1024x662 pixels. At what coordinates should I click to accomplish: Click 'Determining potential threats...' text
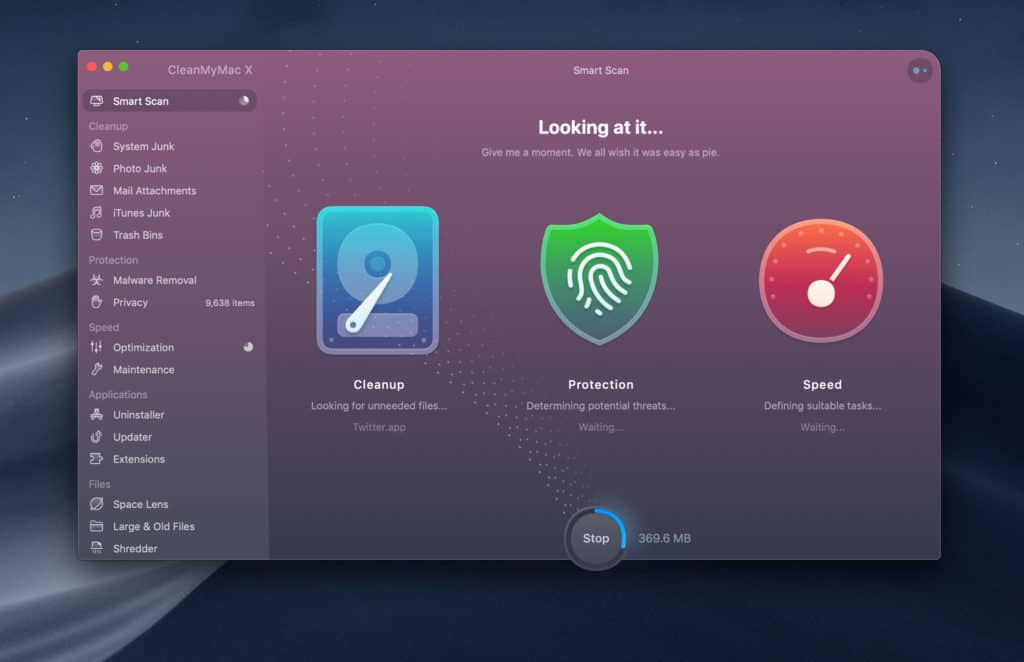(x=600, y=405)
